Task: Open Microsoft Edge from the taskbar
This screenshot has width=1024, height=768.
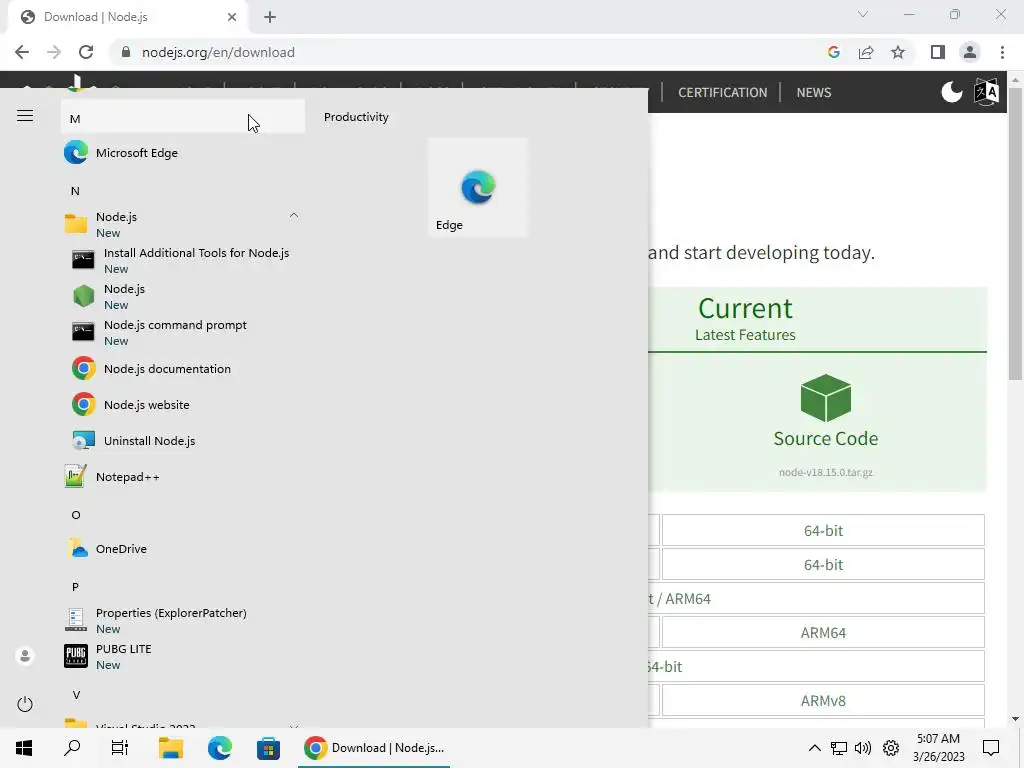Action: coord(219,747)
